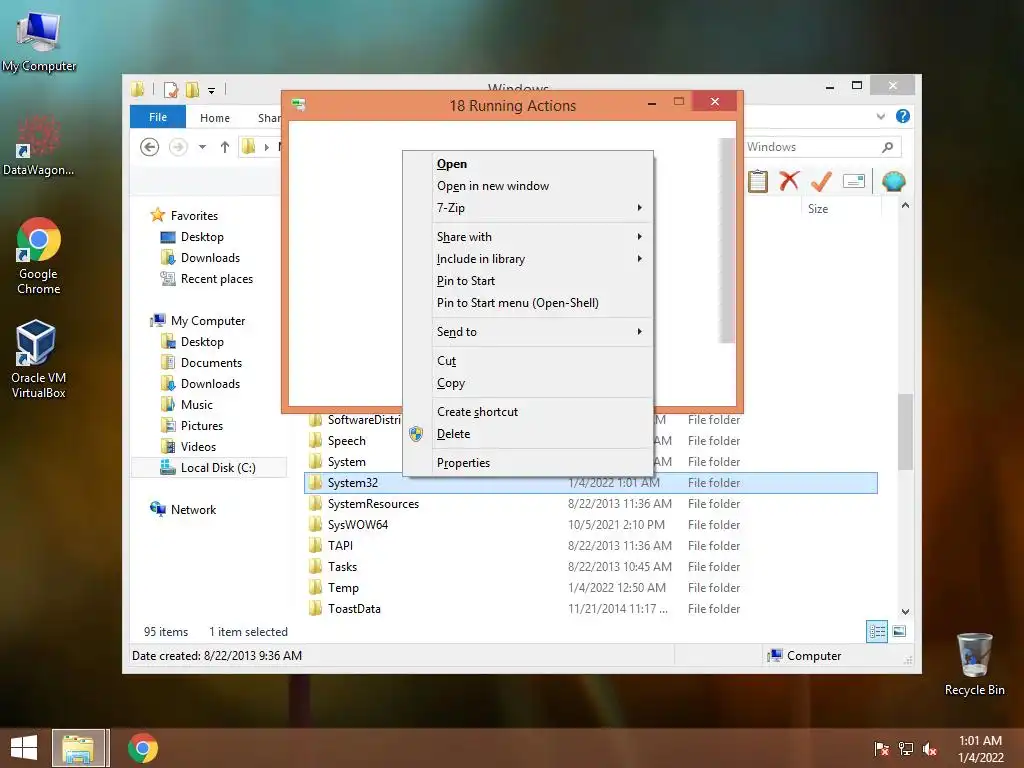Select Network in navigation pane

(x=193, y=509)
